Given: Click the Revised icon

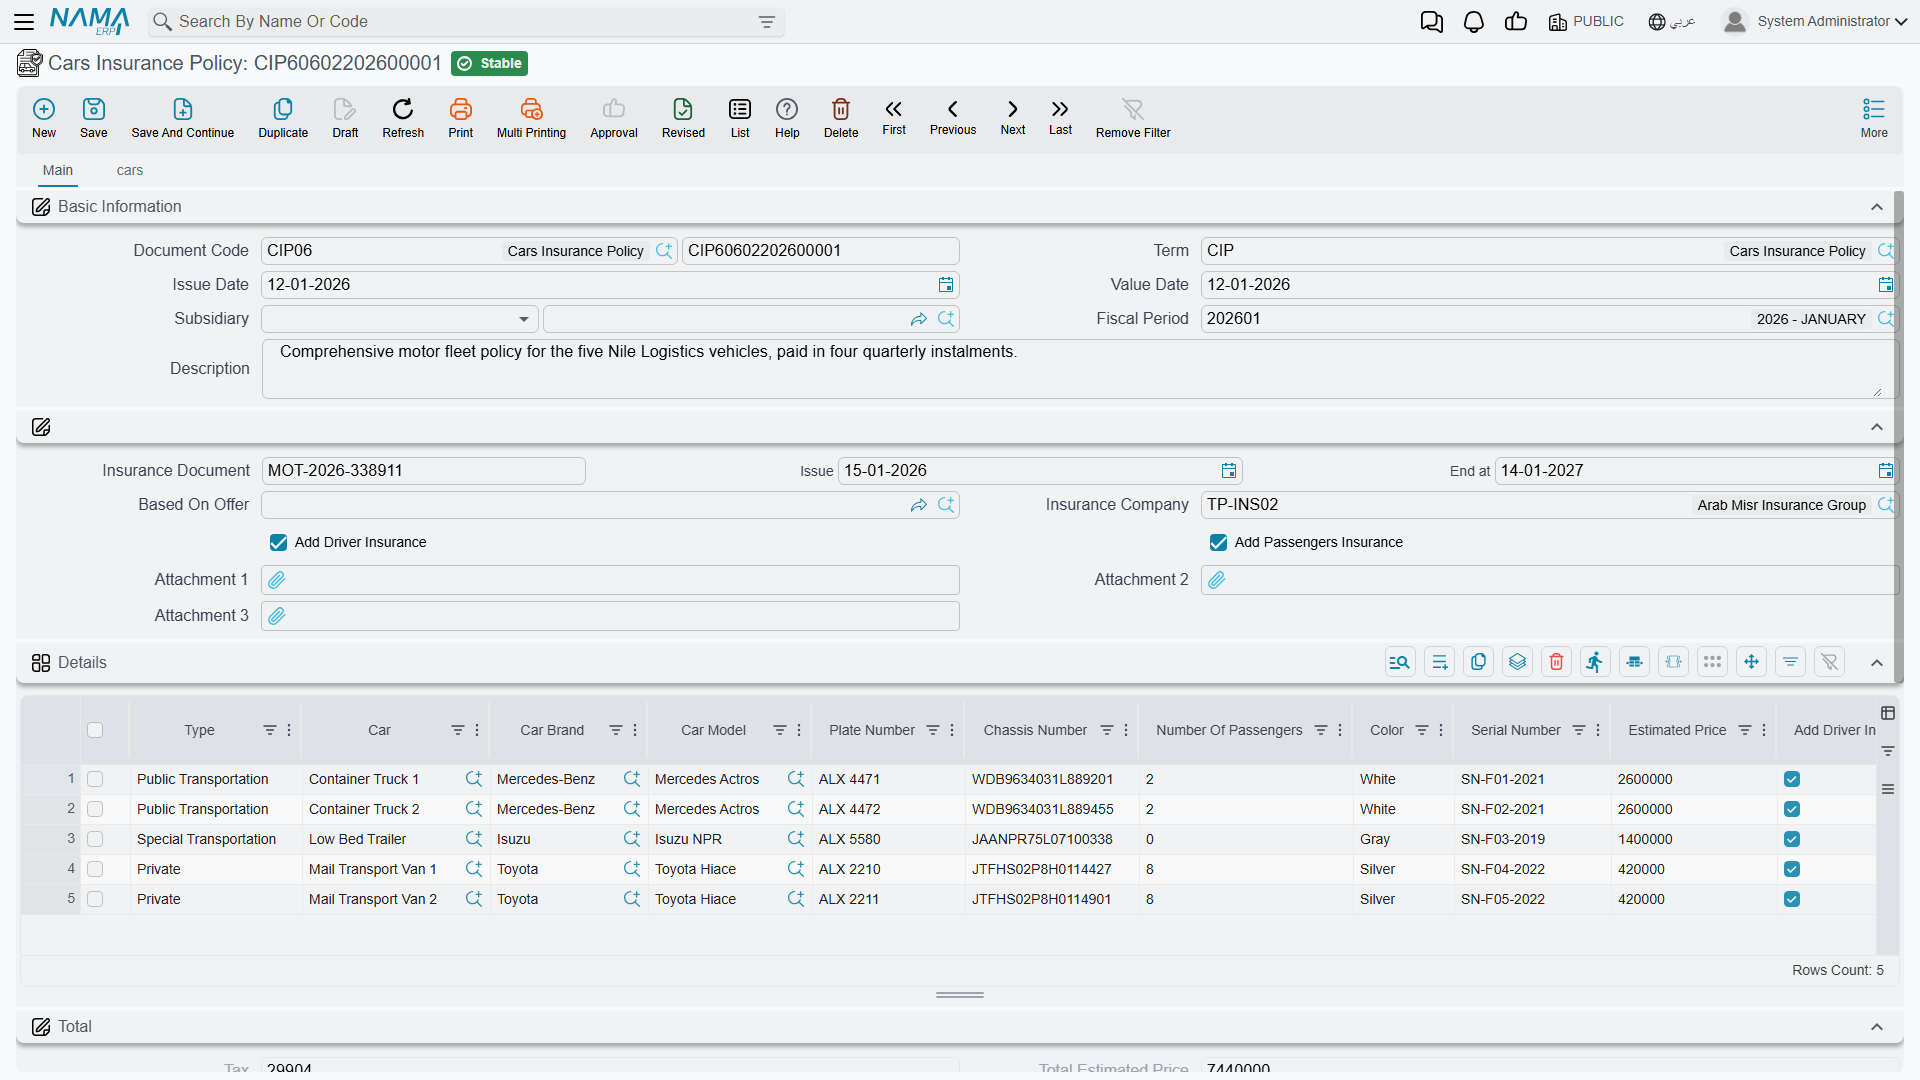Looking at the screenshot, I should 683,109.
